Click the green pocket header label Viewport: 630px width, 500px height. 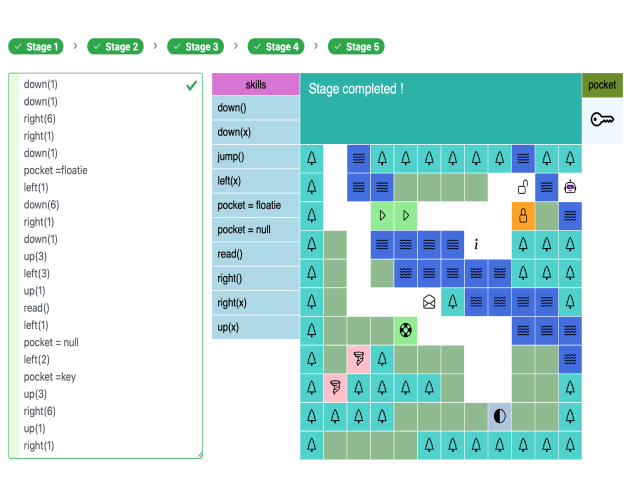pyautogui.click(x=602, y=85)
